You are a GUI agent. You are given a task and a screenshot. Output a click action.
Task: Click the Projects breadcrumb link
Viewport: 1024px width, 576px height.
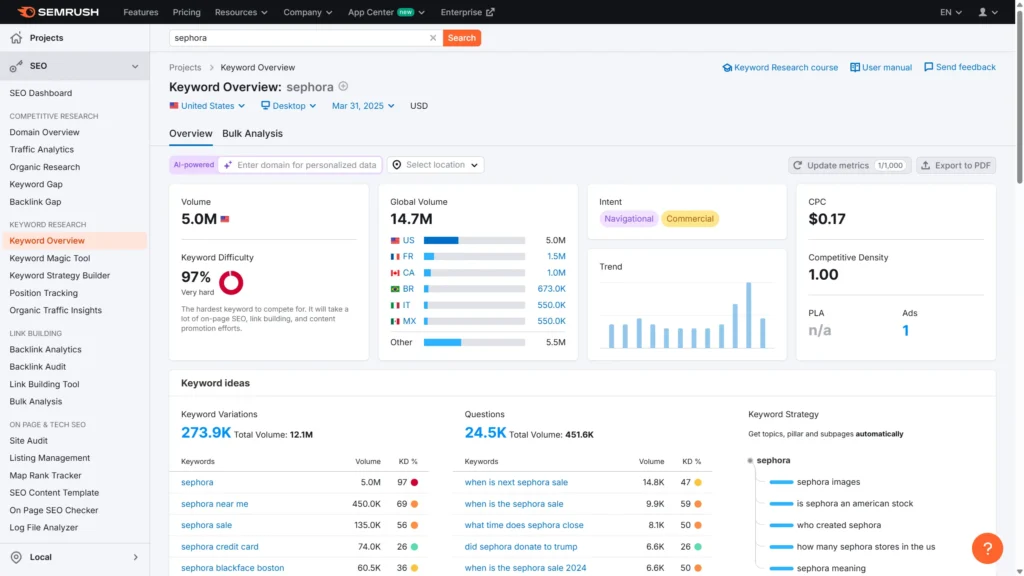click(185, 67)
